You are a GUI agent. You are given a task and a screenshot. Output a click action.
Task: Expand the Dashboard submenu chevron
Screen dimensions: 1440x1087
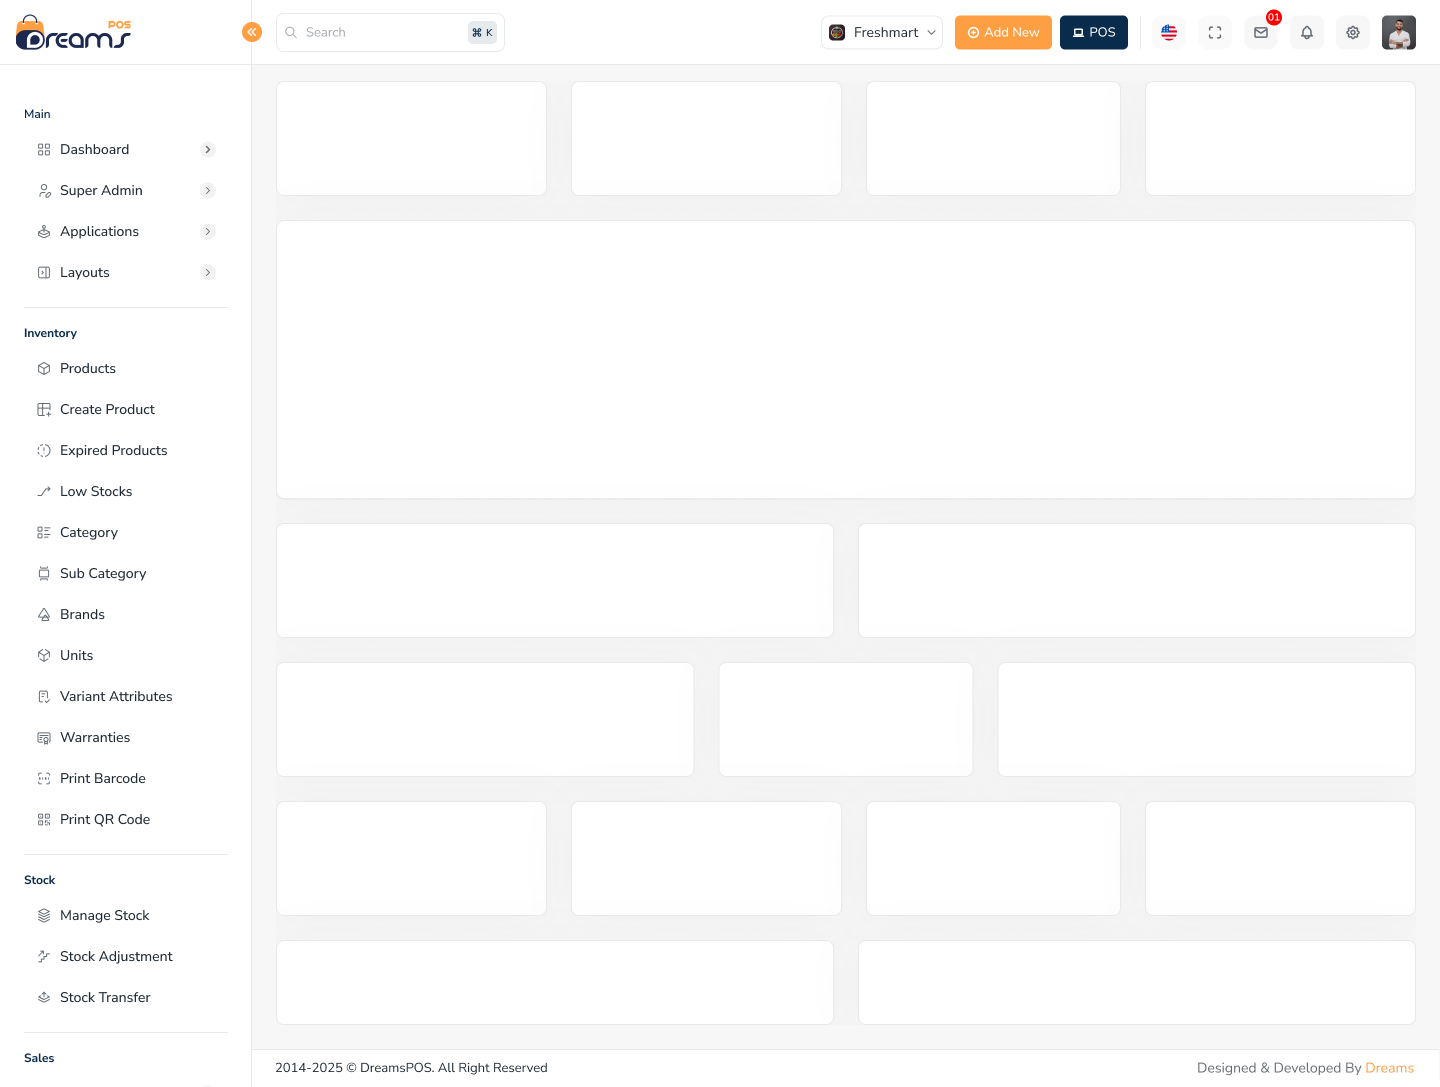208,150
